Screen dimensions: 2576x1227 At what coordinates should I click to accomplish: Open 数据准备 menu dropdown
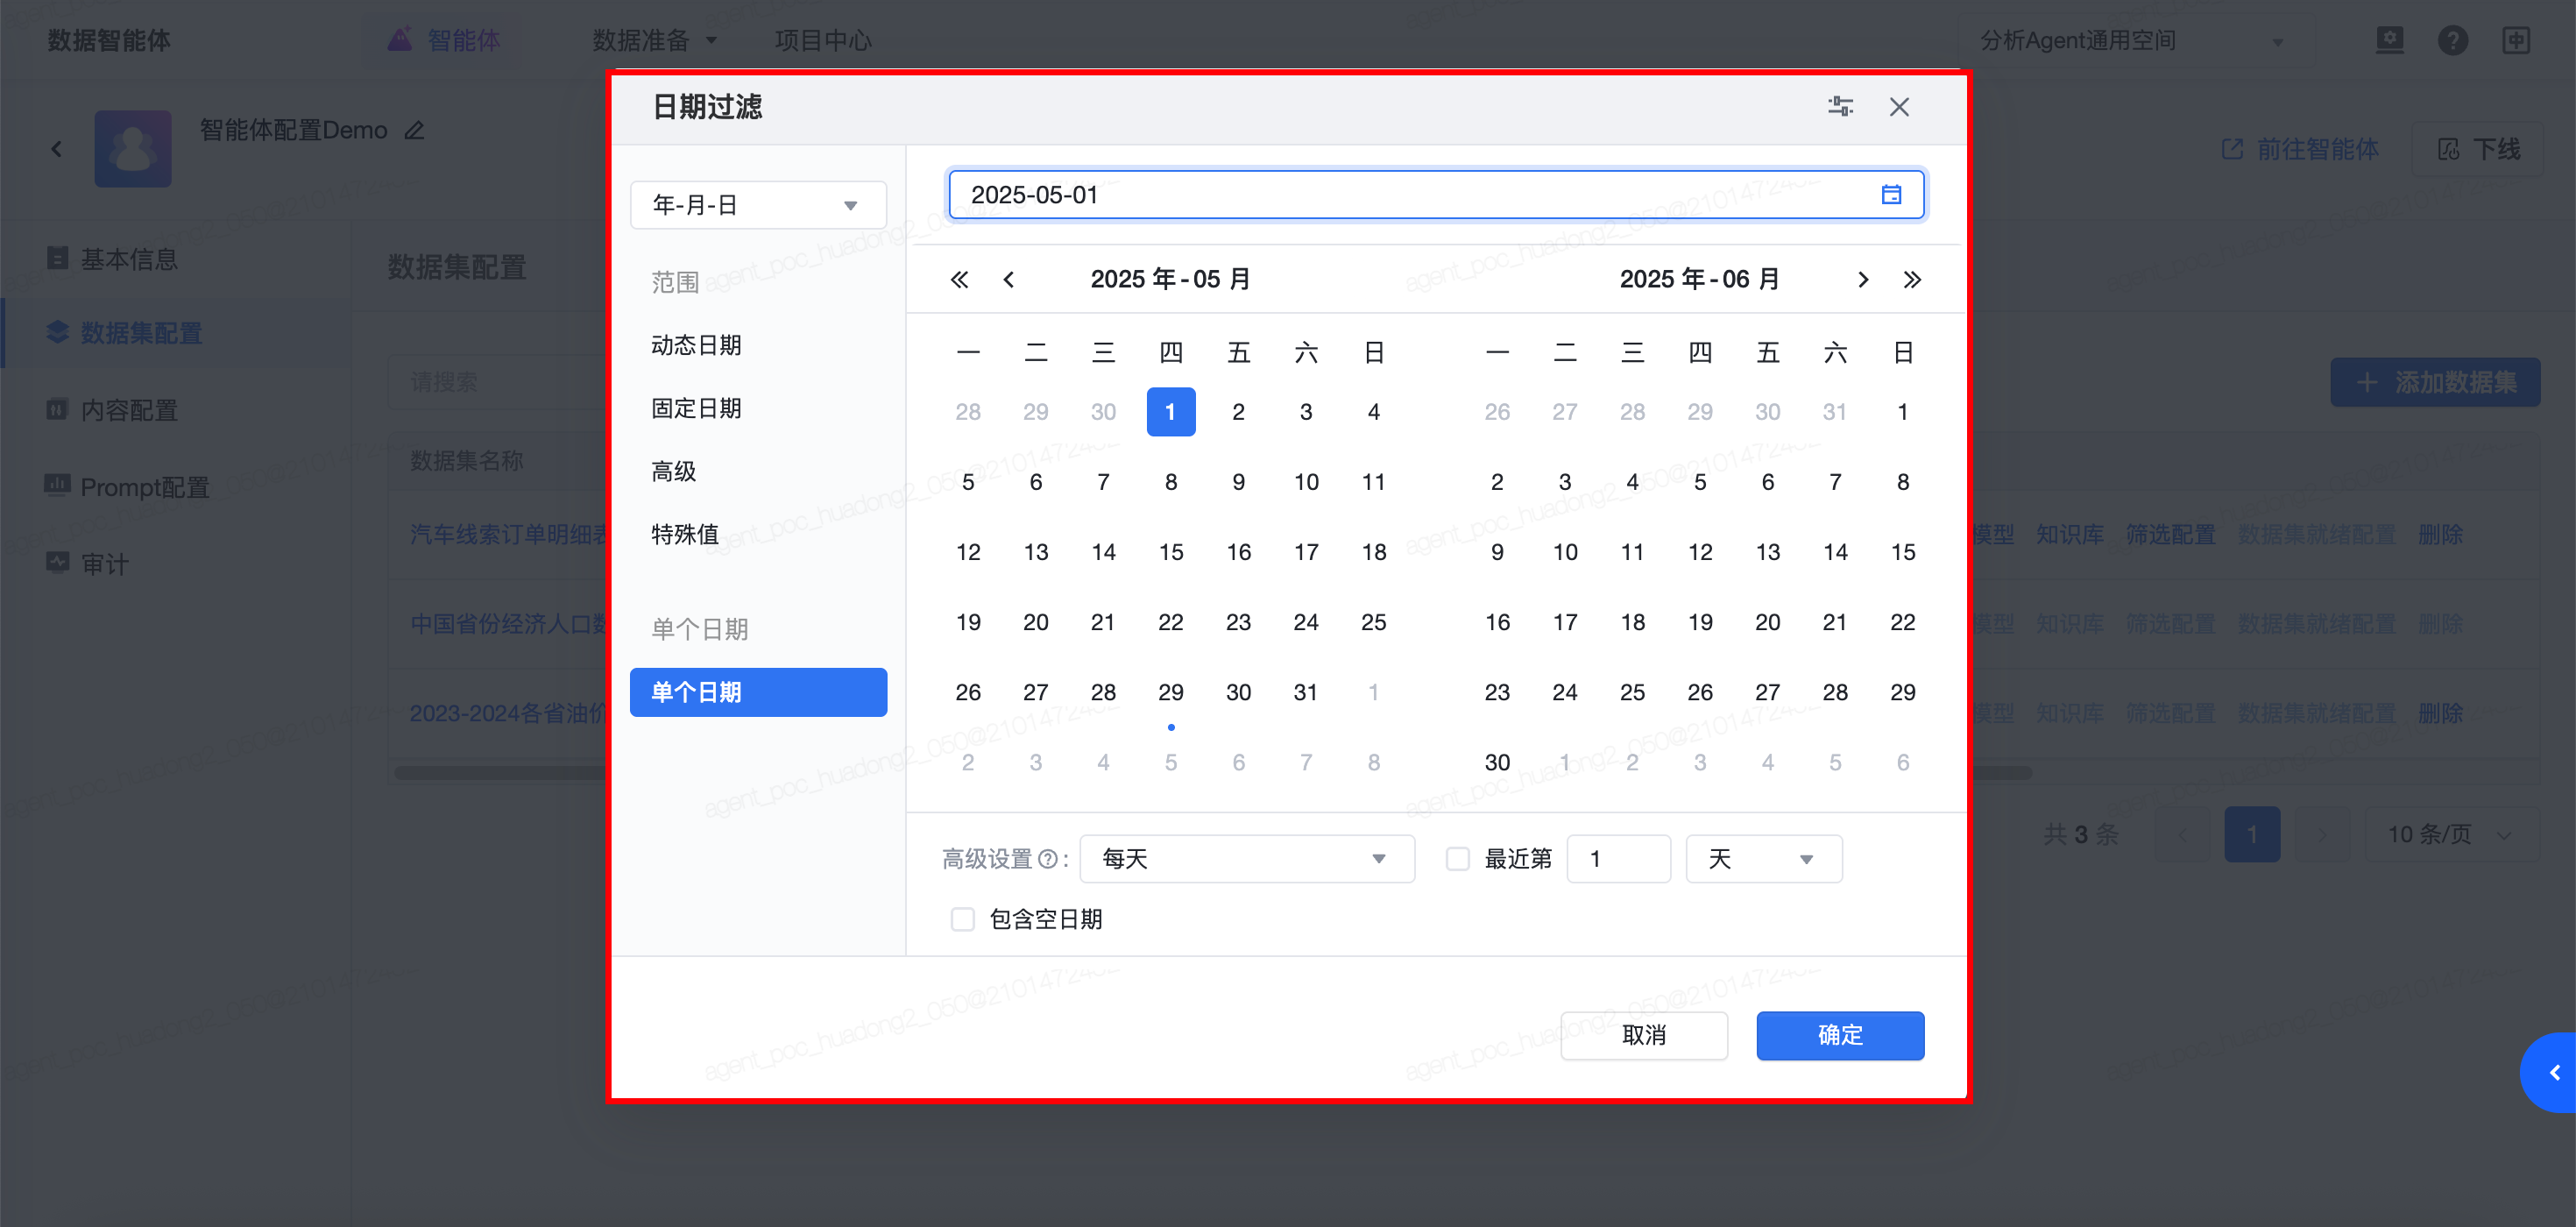click(655, 41)
